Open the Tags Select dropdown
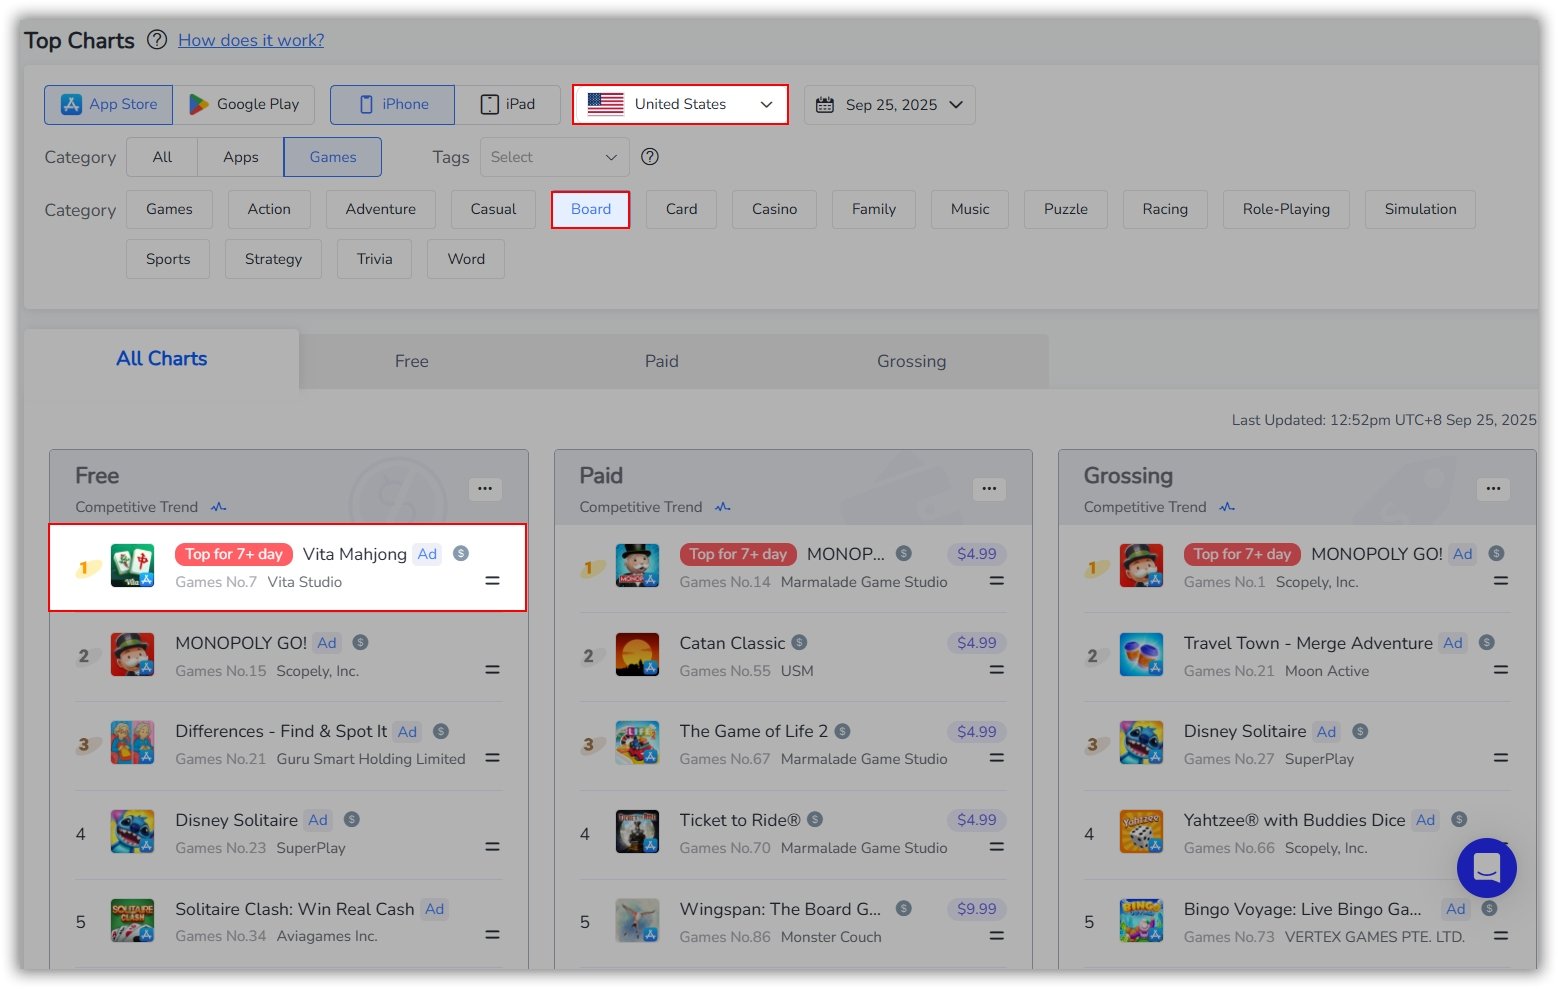The image size is (1558, 989). click(x=554, y=157)
